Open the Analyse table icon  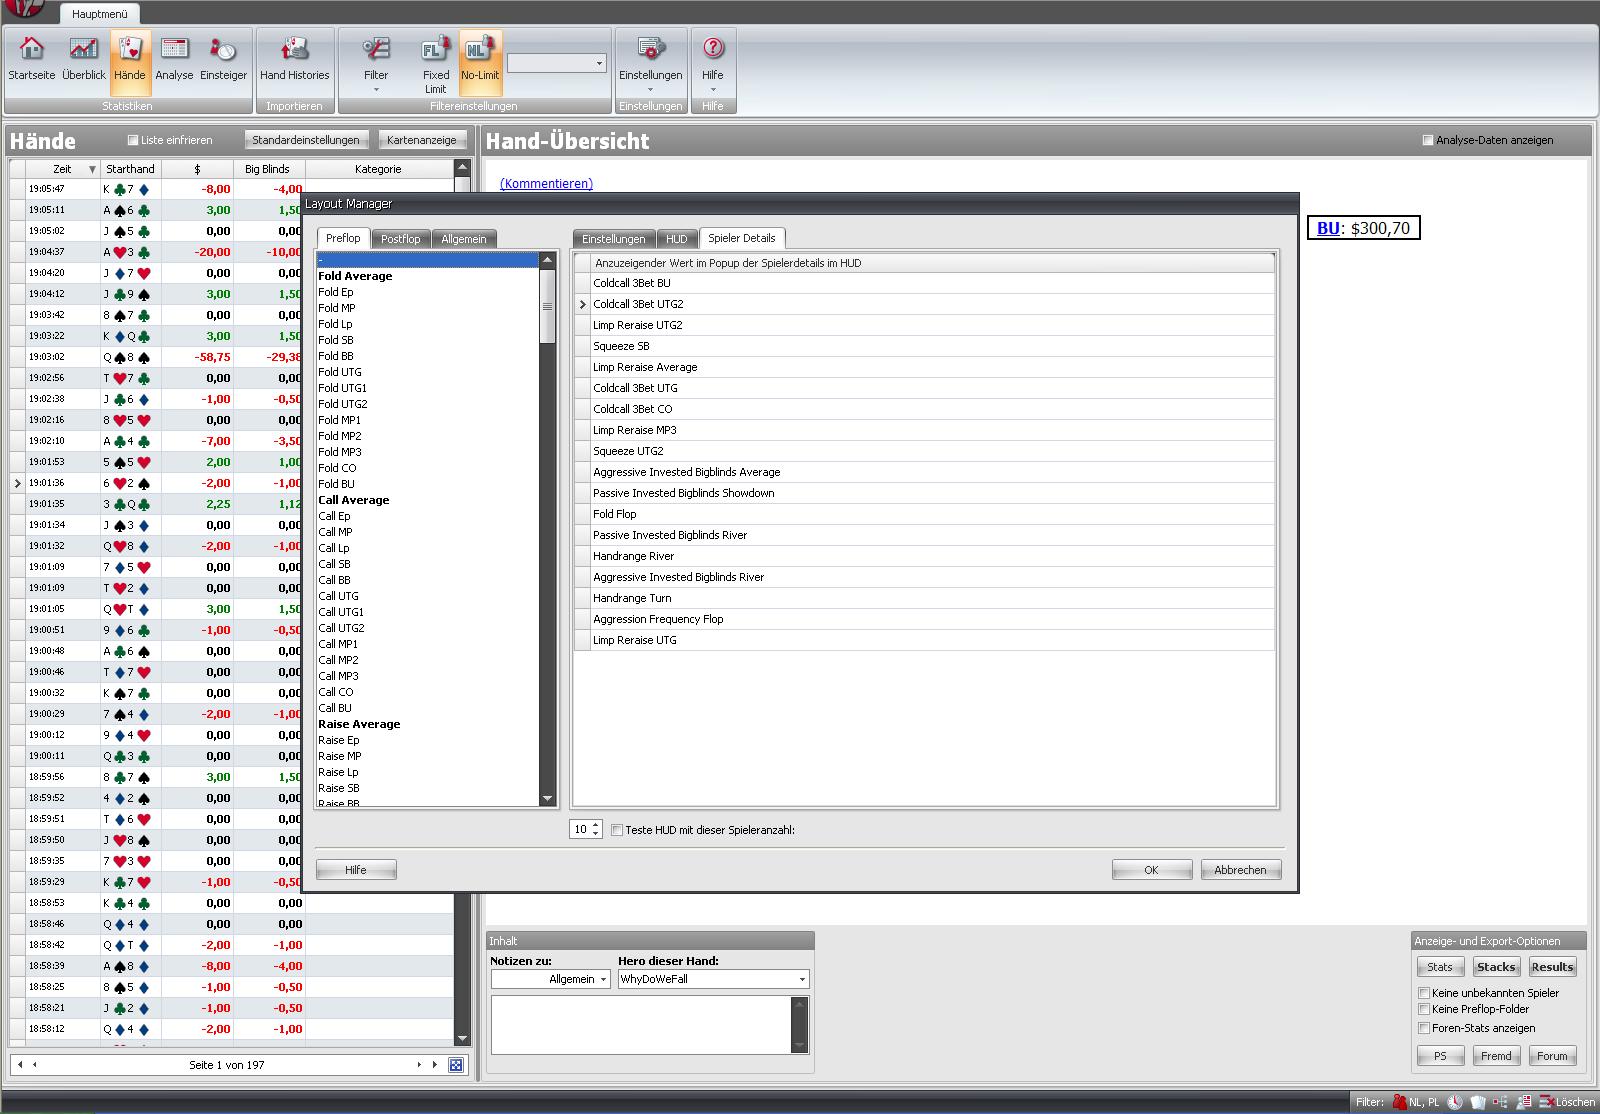point(174,48)
